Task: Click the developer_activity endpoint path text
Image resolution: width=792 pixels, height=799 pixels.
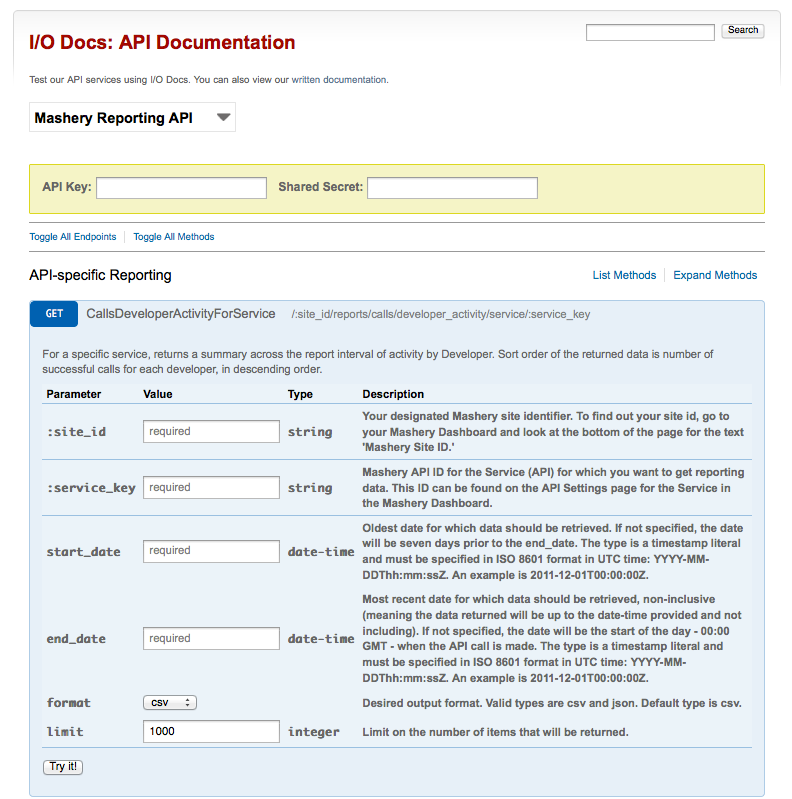Action: 441,314
